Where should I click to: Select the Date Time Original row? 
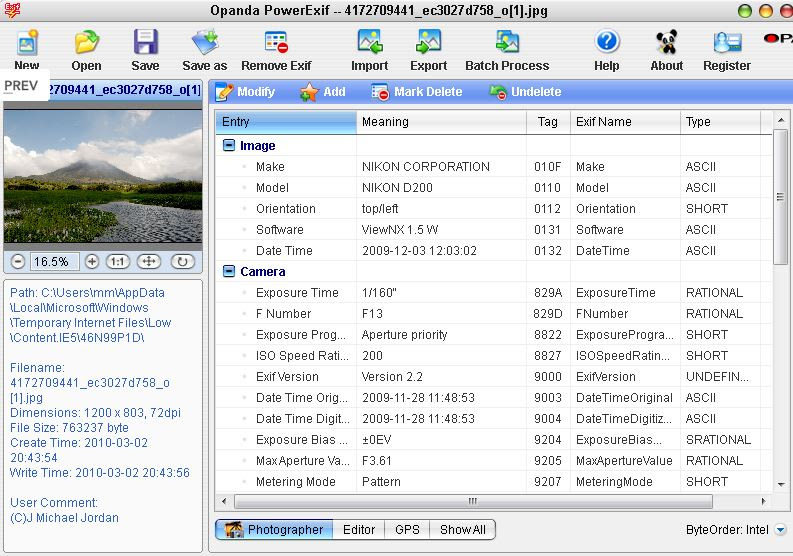pos(494,398)
